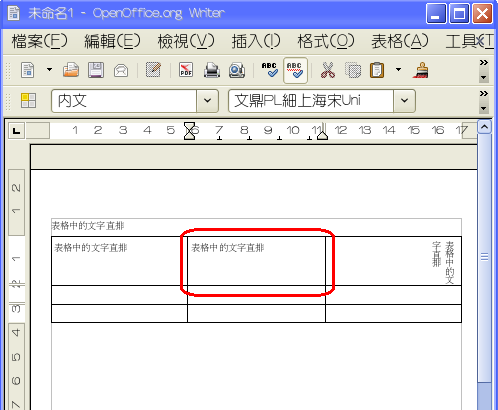
Task: Toggle the AutoSpellcheck icon
Action: (295, 70)
